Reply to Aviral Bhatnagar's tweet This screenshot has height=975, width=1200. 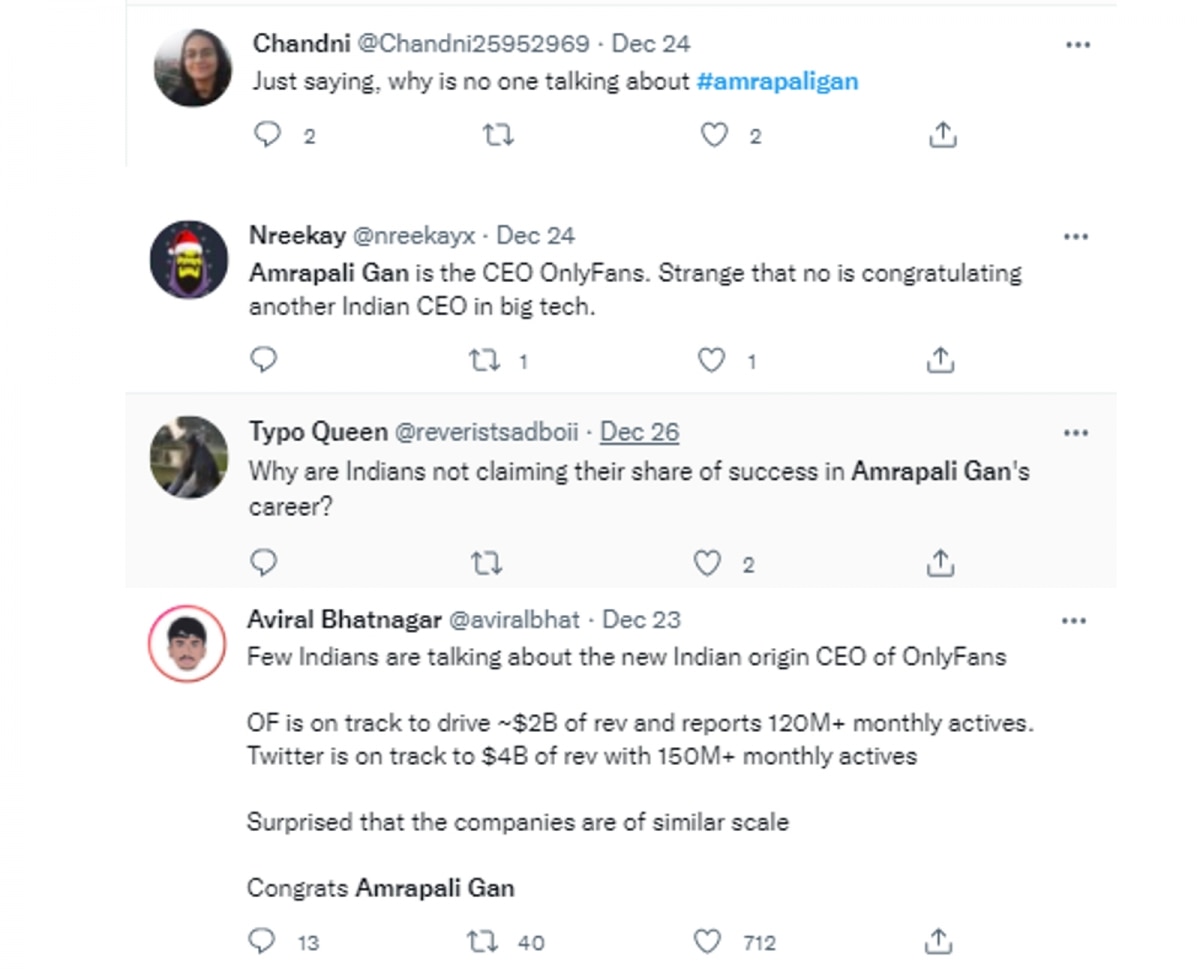tap(262, 941)
